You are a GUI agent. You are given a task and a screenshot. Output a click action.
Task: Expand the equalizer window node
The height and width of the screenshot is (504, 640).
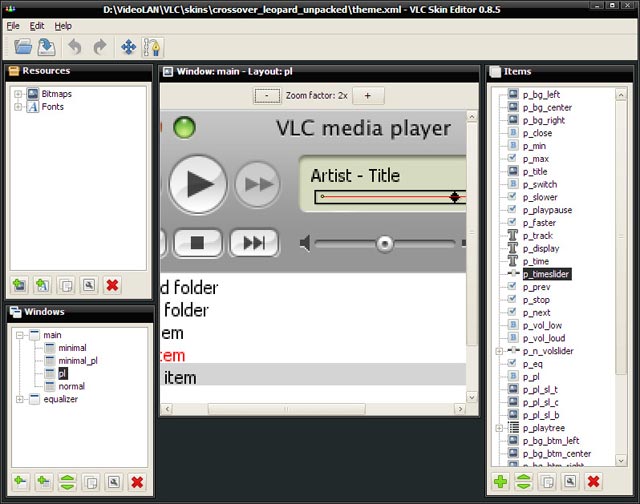pyautogui.click(x=18, y=399)
